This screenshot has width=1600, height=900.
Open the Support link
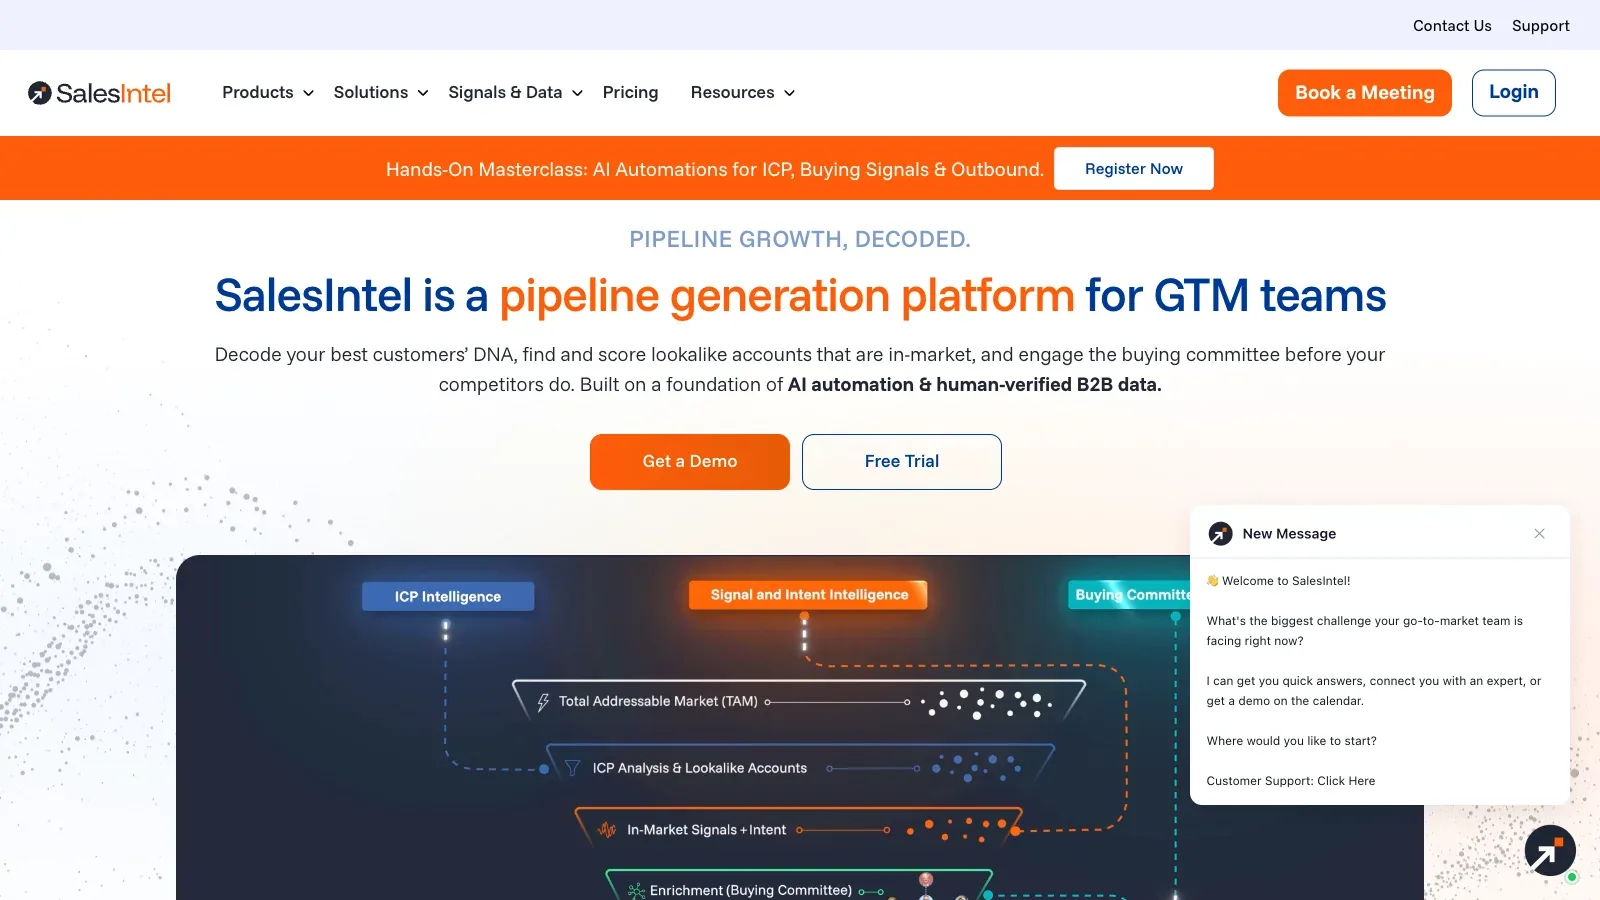[1540, 26]
